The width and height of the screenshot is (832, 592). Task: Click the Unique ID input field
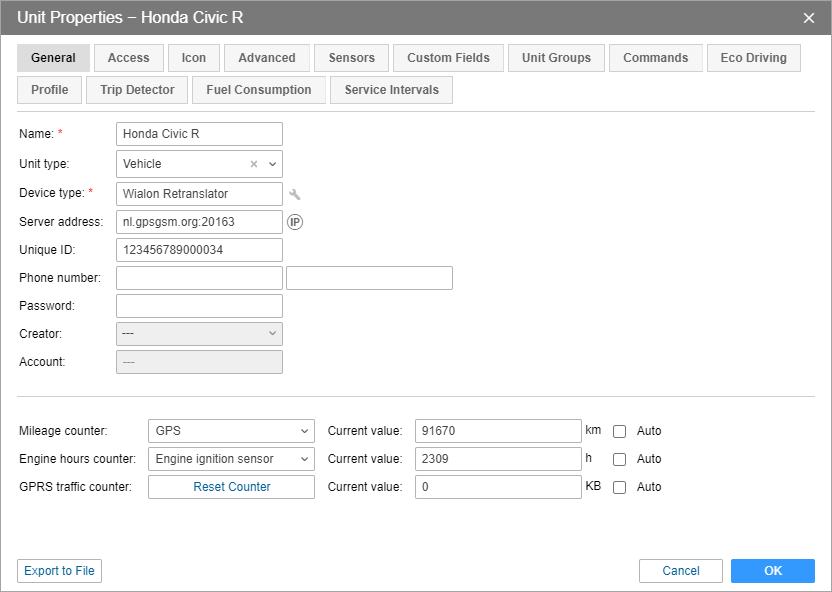pyautogui.click(x=199, y=250)
